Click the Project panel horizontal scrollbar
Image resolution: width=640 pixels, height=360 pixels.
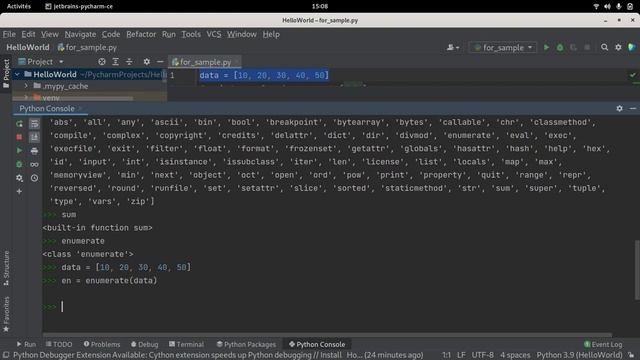73,98
